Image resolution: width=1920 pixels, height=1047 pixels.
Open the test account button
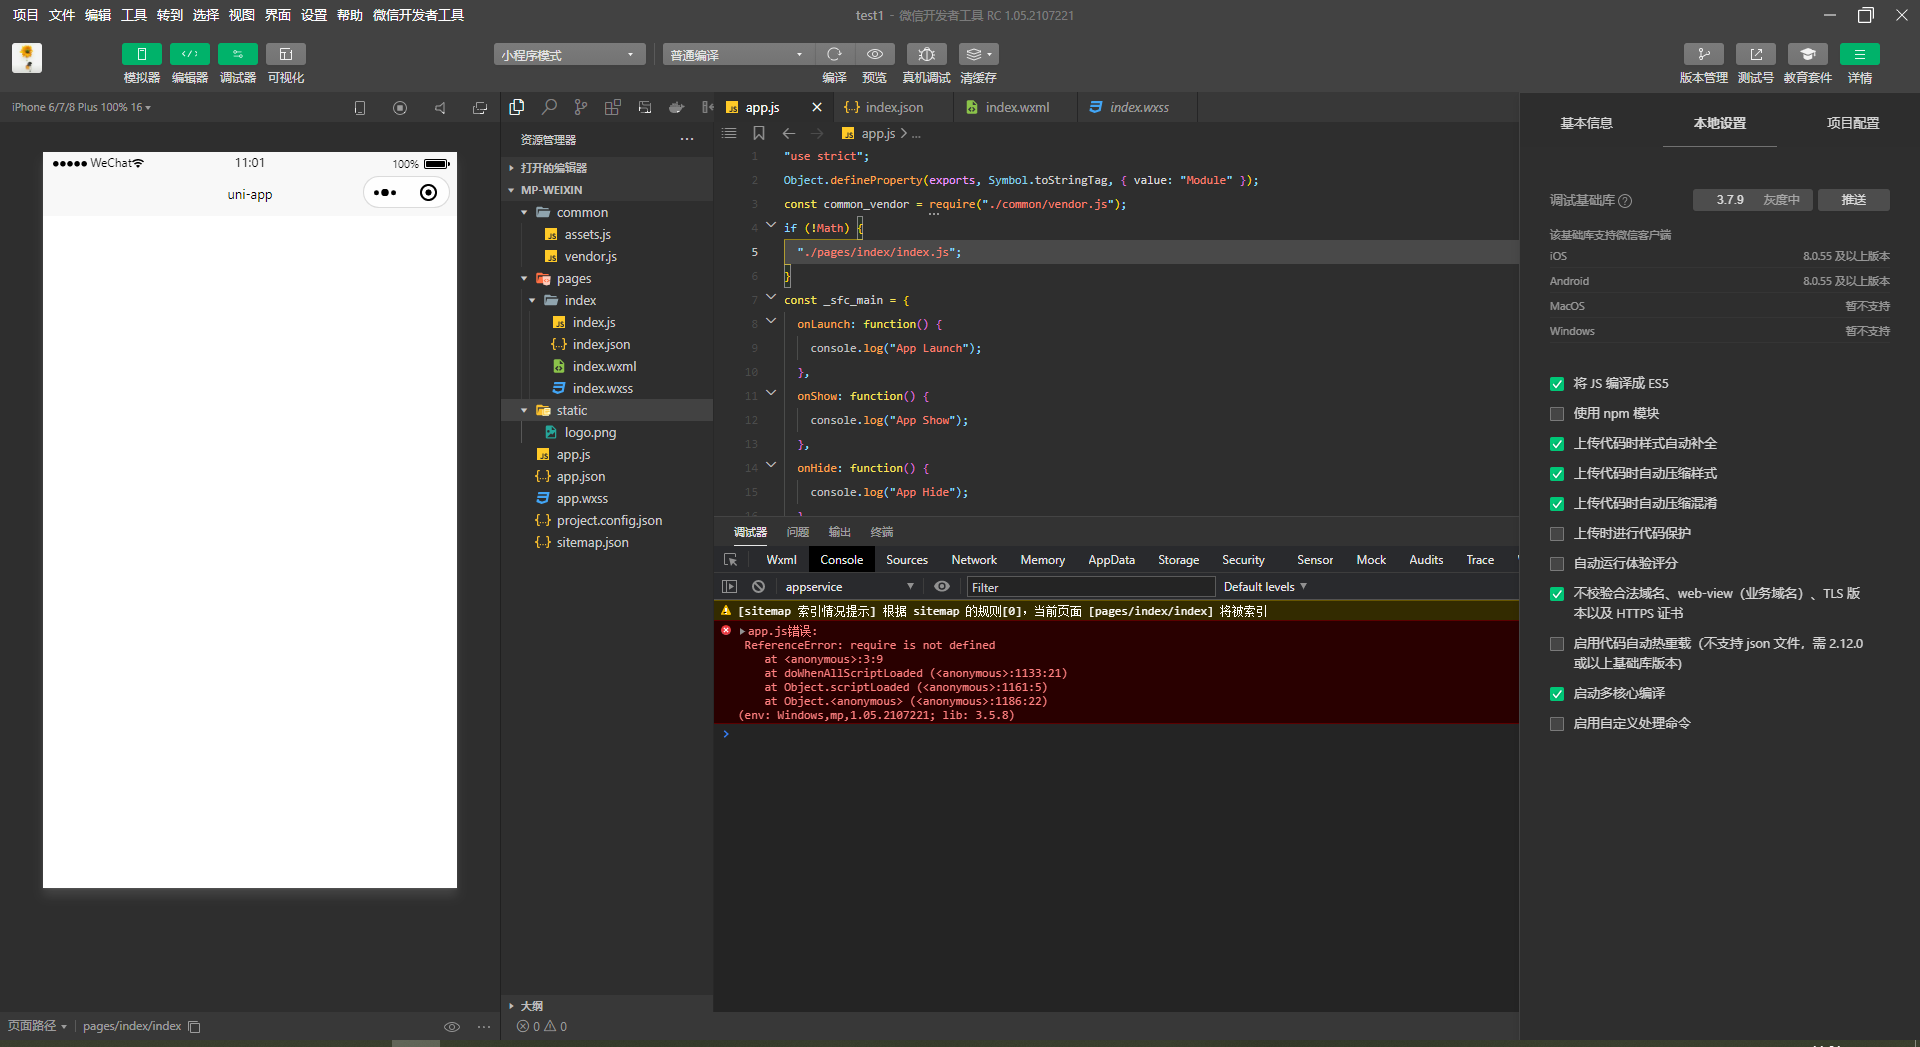point(1755,54)
